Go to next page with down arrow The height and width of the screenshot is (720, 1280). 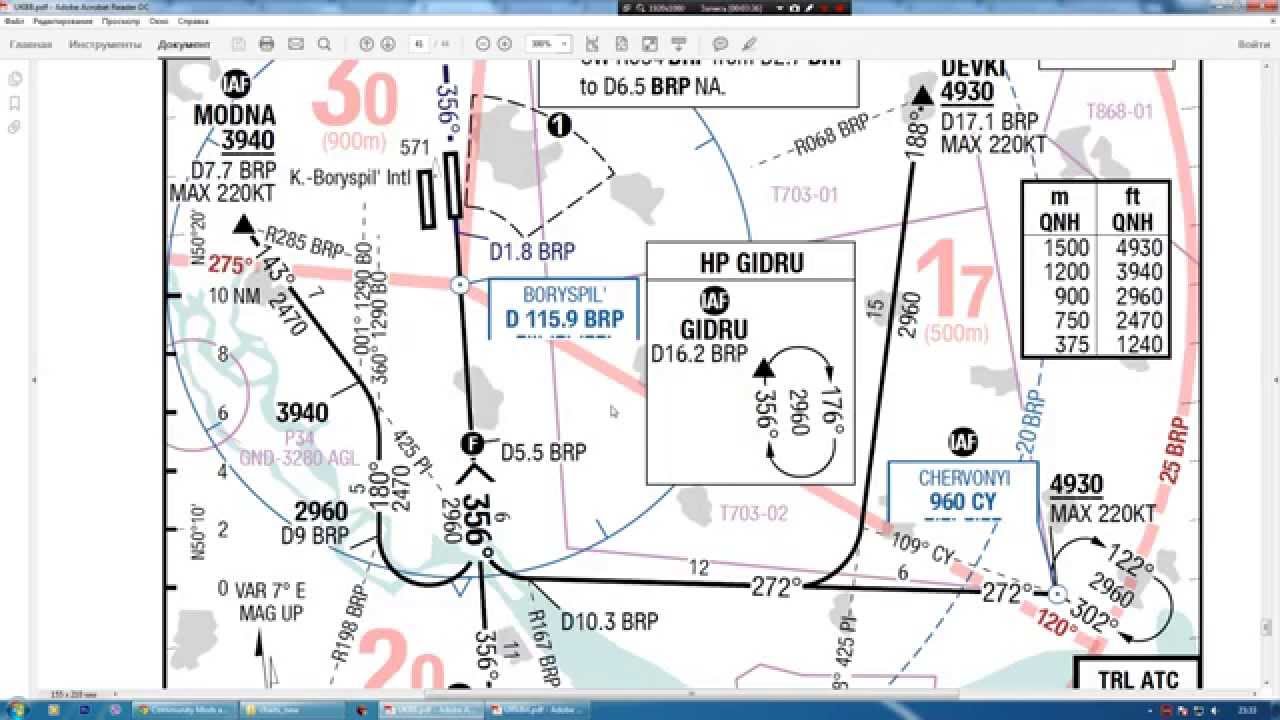388,44
